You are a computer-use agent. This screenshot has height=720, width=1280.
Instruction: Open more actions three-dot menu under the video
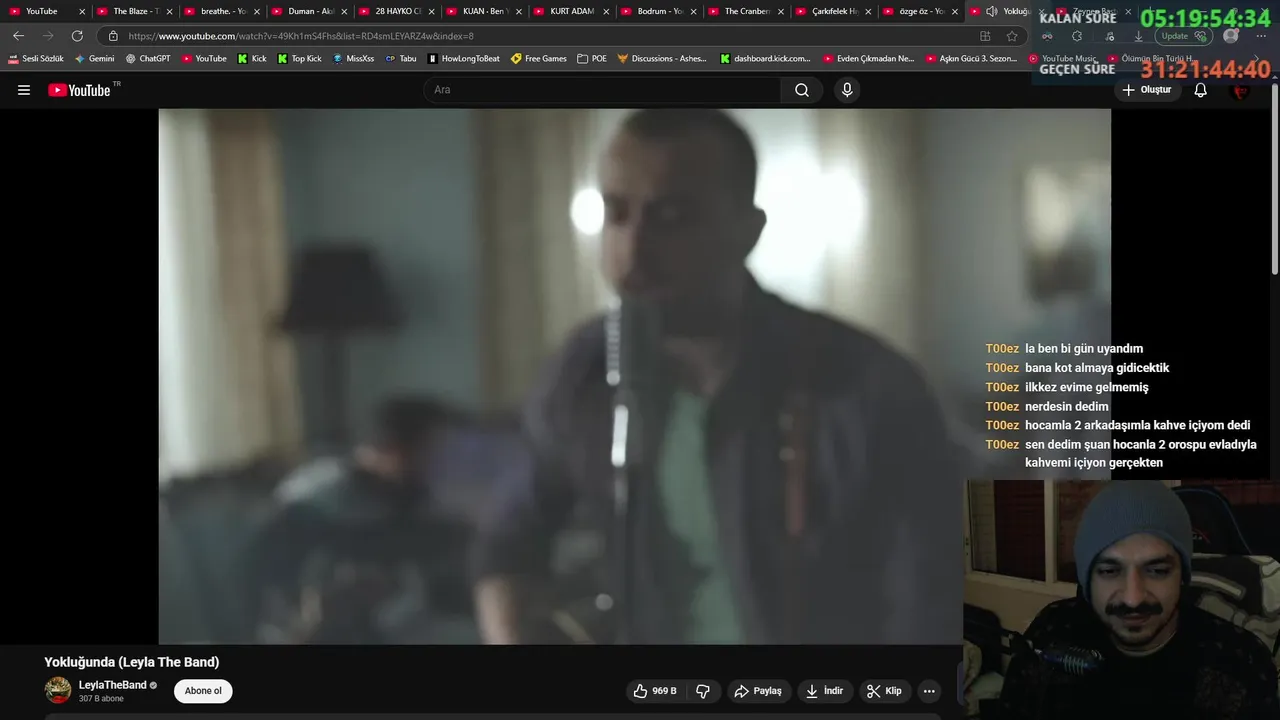tap(929, 691)
